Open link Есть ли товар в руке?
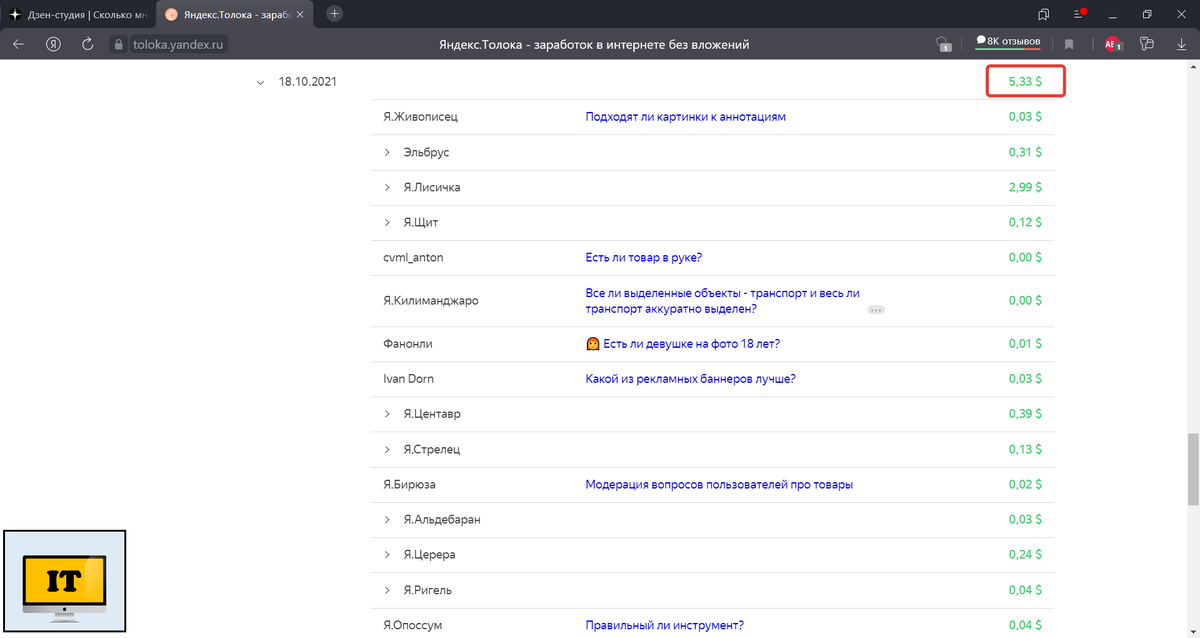This screenshot has width=1200, height=638. (x=643, y=257)
